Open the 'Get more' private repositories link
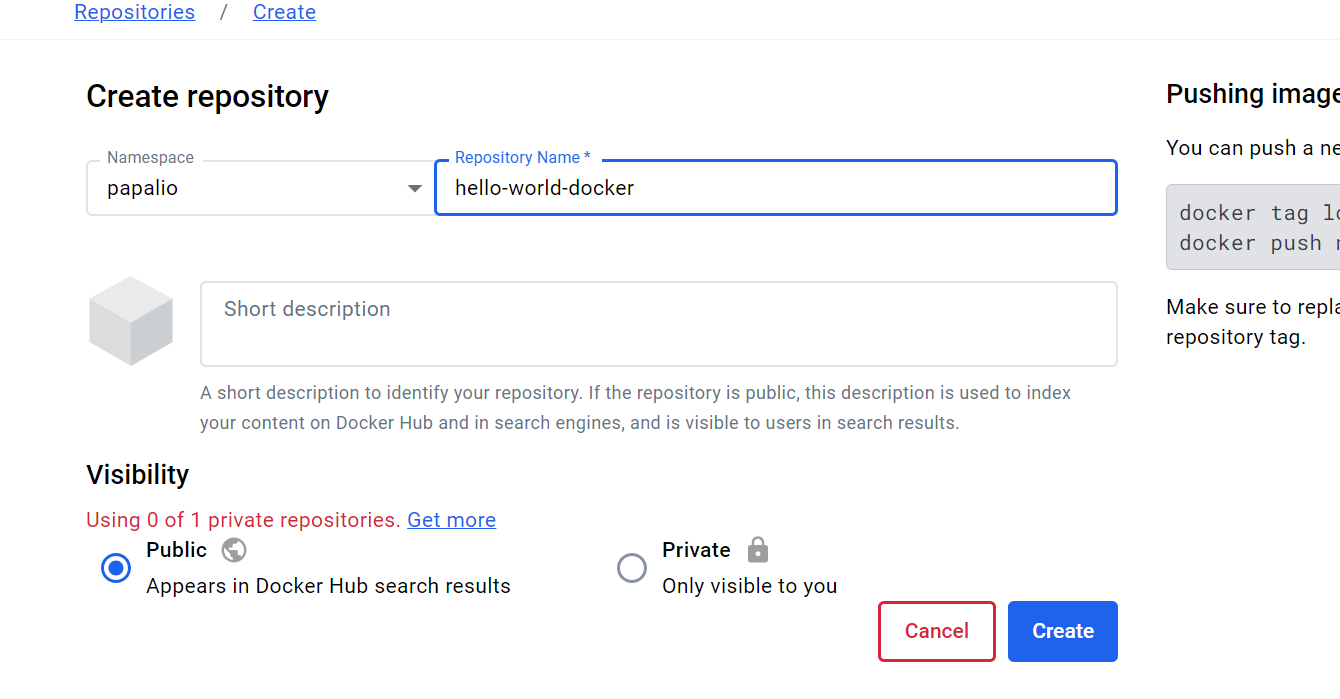1340x699 pixels. pyautogui.click(x=451, y=520)
